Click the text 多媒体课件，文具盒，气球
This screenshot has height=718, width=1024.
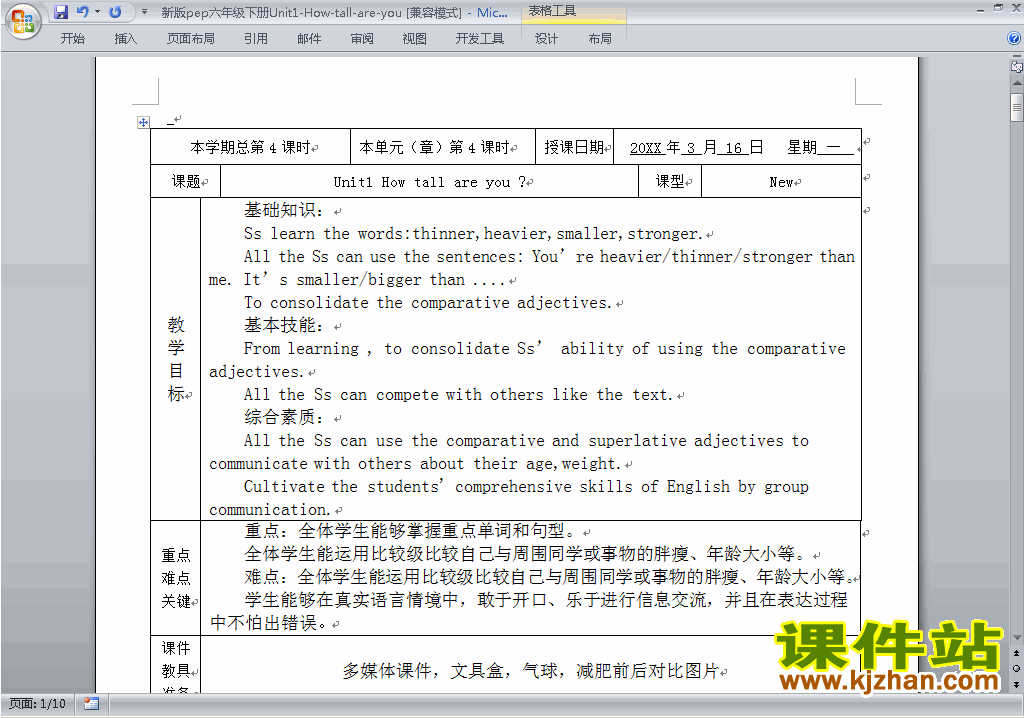click(530, 671)
